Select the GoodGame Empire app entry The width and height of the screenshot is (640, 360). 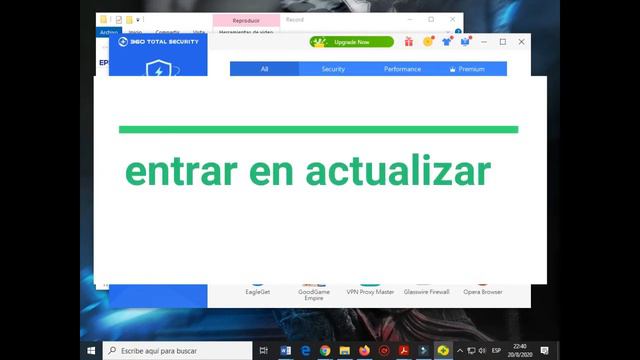point(314,294)
